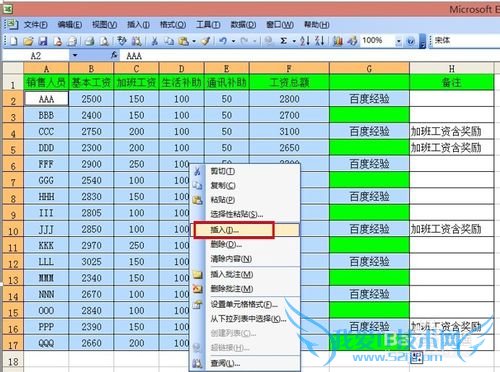Choose 从下拉列表中选择(K)... in context menu

[245, 319]
